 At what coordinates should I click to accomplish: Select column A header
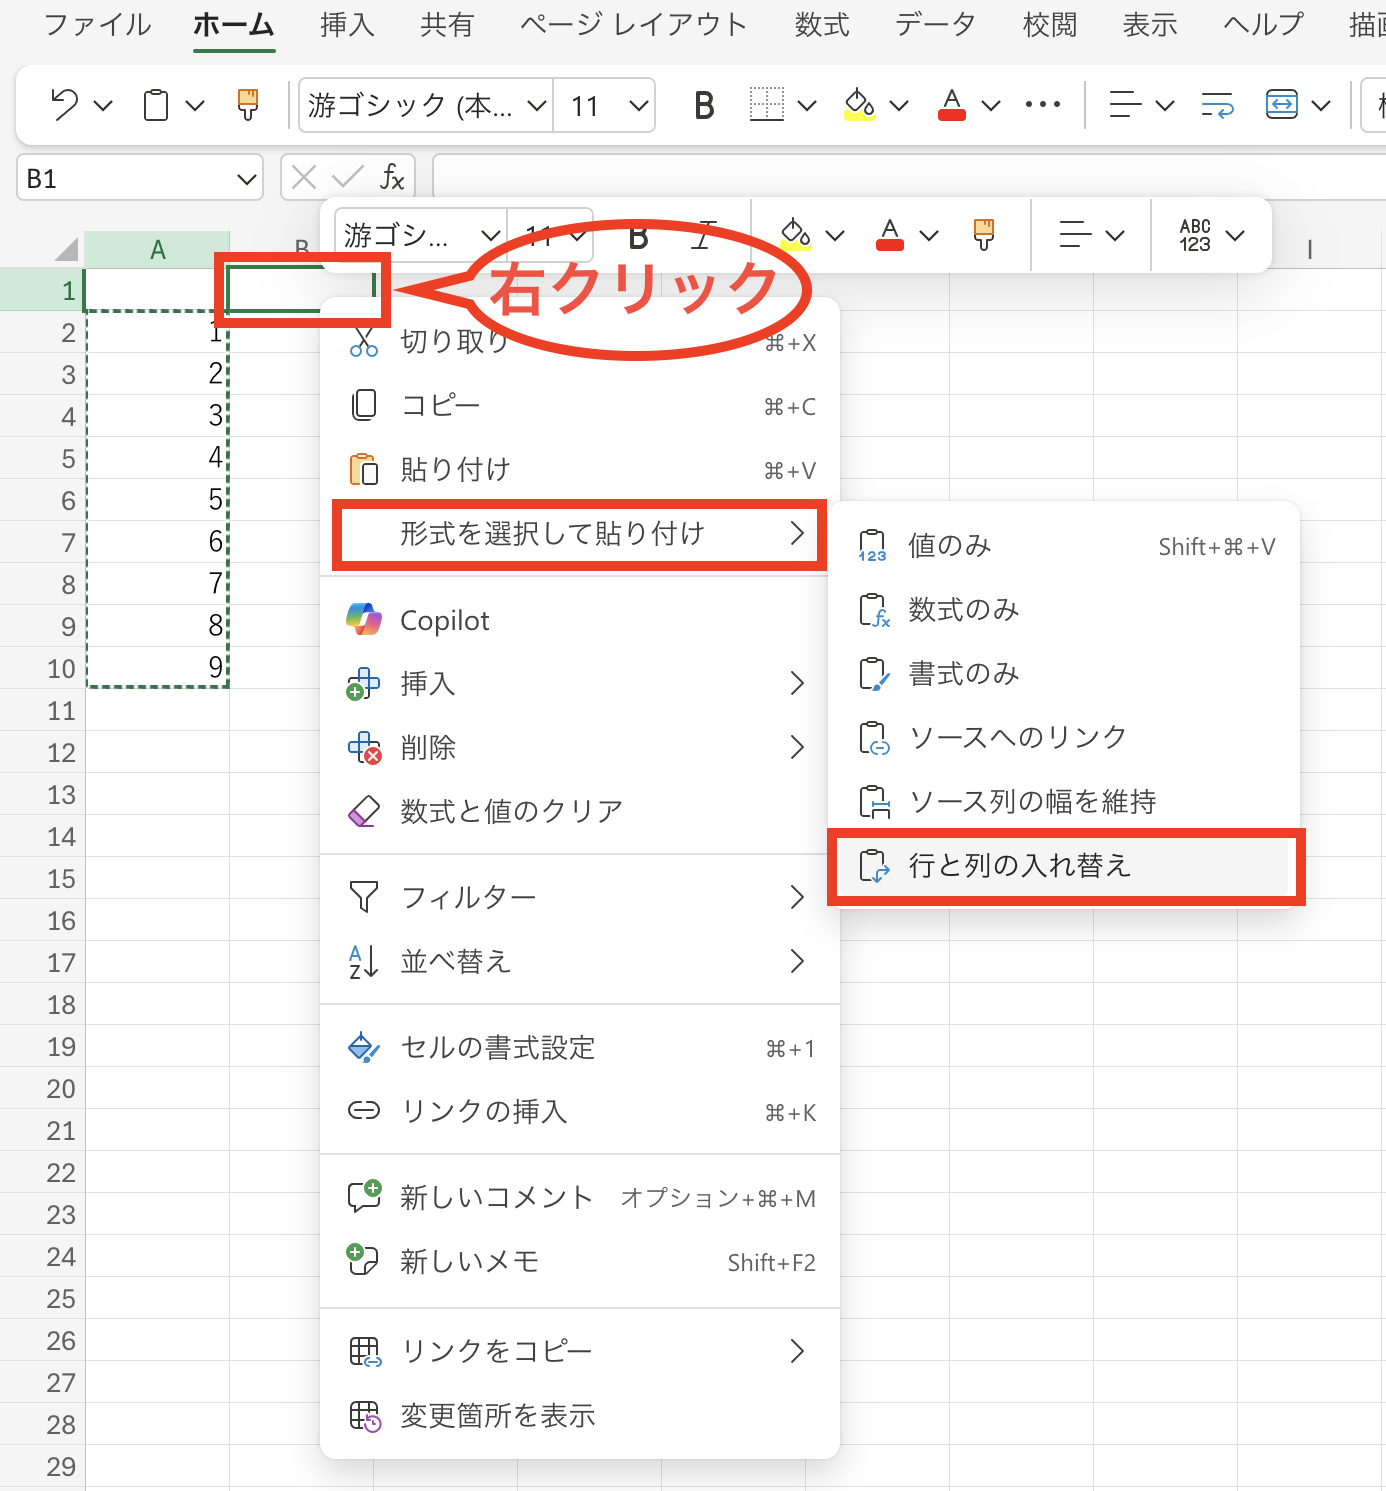point(158,250)
